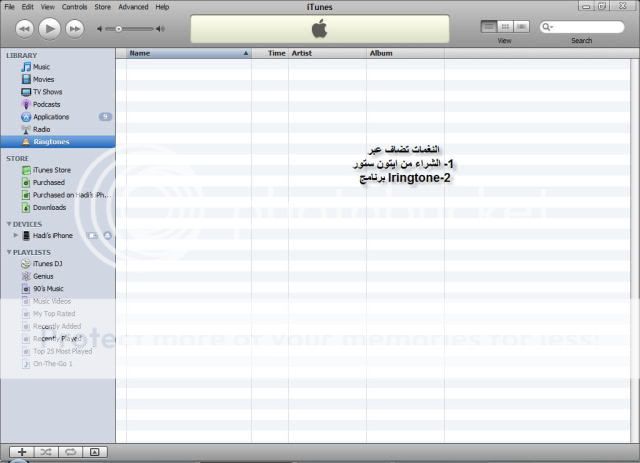Select the Purchased playlist icon
The height and width of the screenshot is (463, 640).
[26, 183]
